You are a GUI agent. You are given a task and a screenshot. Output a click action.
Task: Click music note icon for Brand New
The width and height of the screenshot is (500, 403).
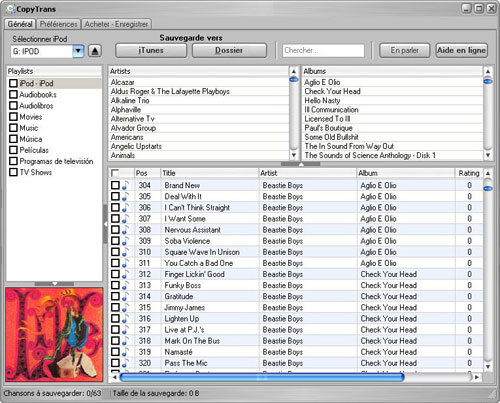pos(125,185)
